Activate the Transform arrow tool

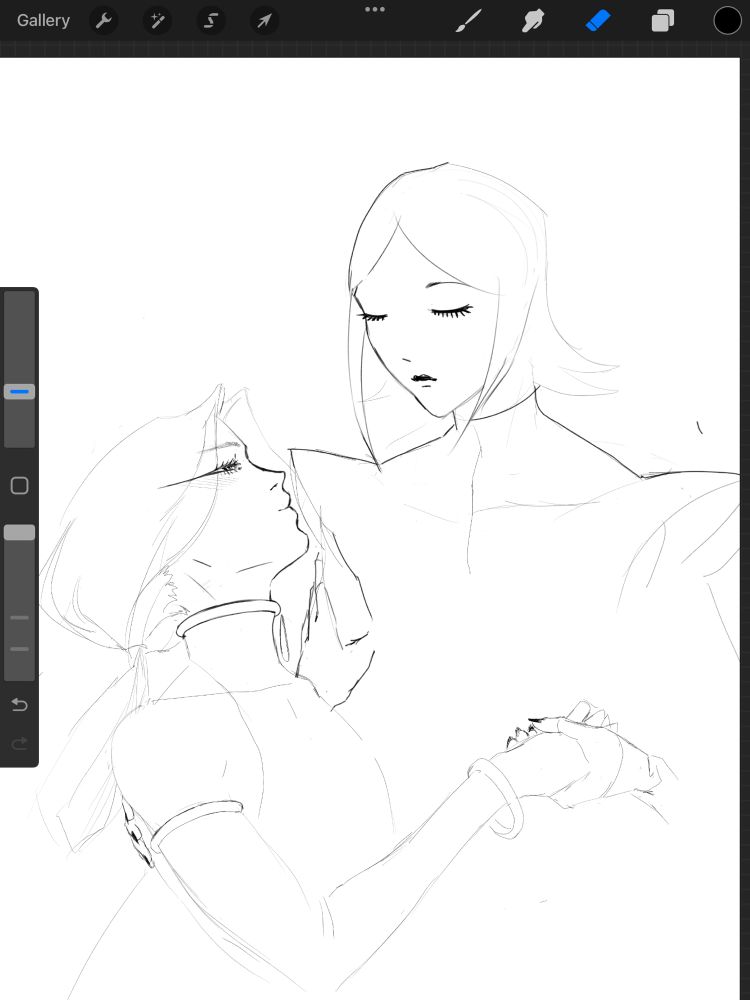pos(264,20)
